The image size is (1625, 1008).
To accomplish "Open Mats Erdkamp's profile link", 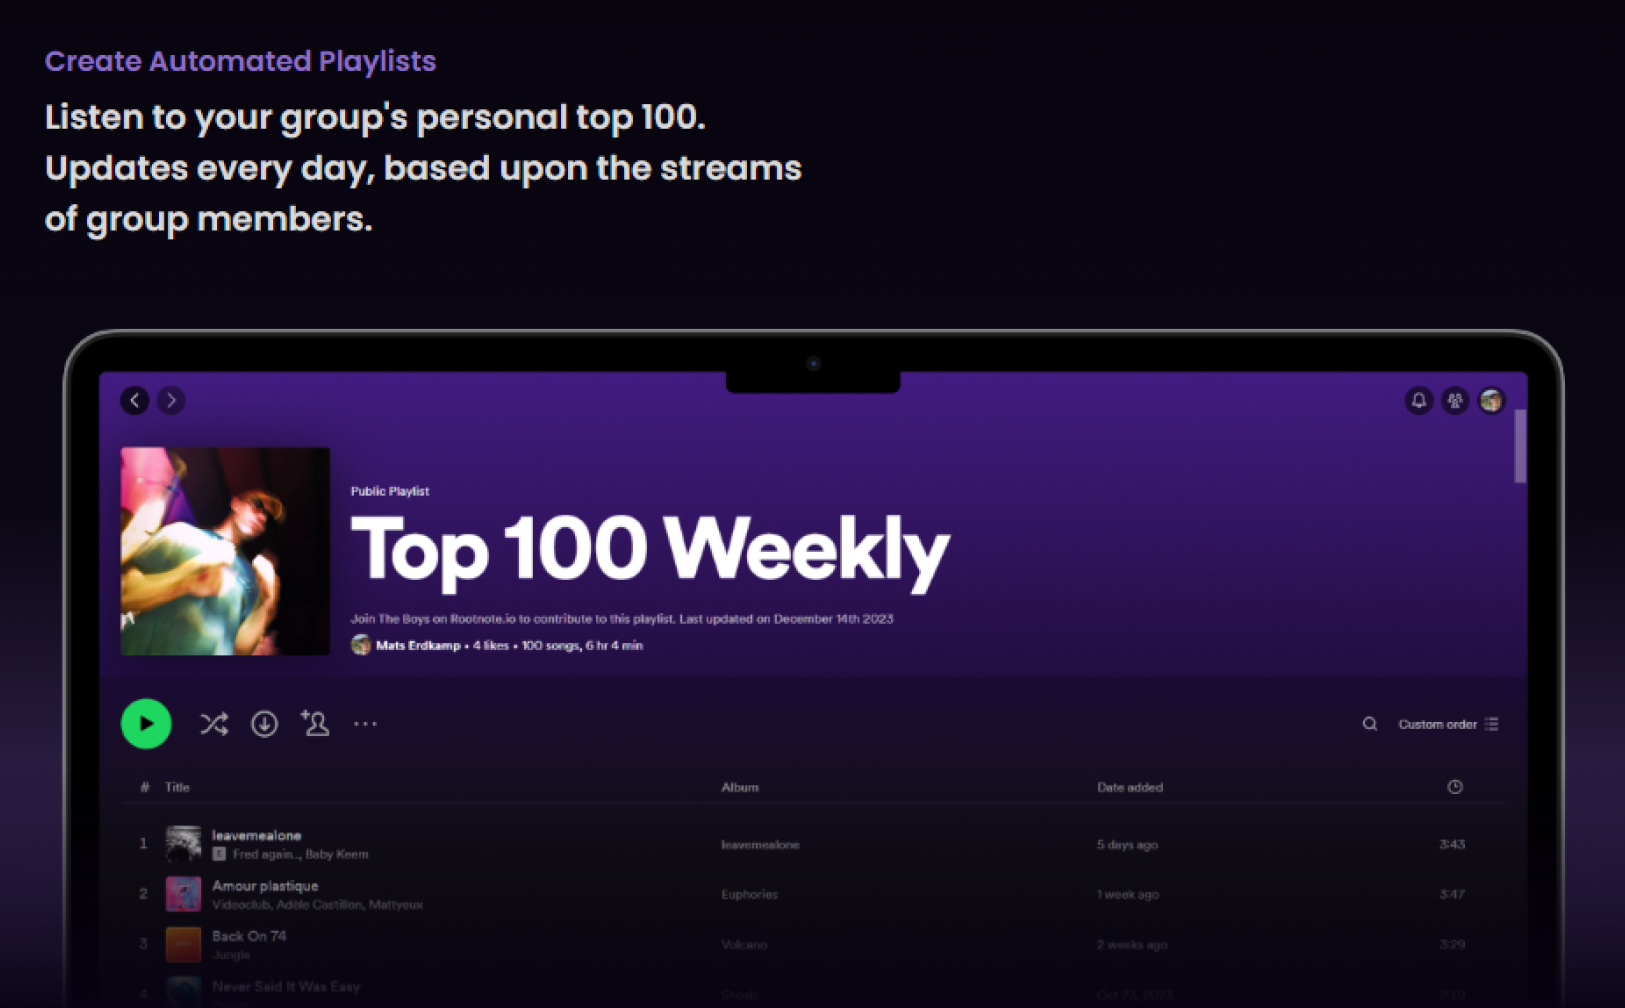I will click(417, 645).
